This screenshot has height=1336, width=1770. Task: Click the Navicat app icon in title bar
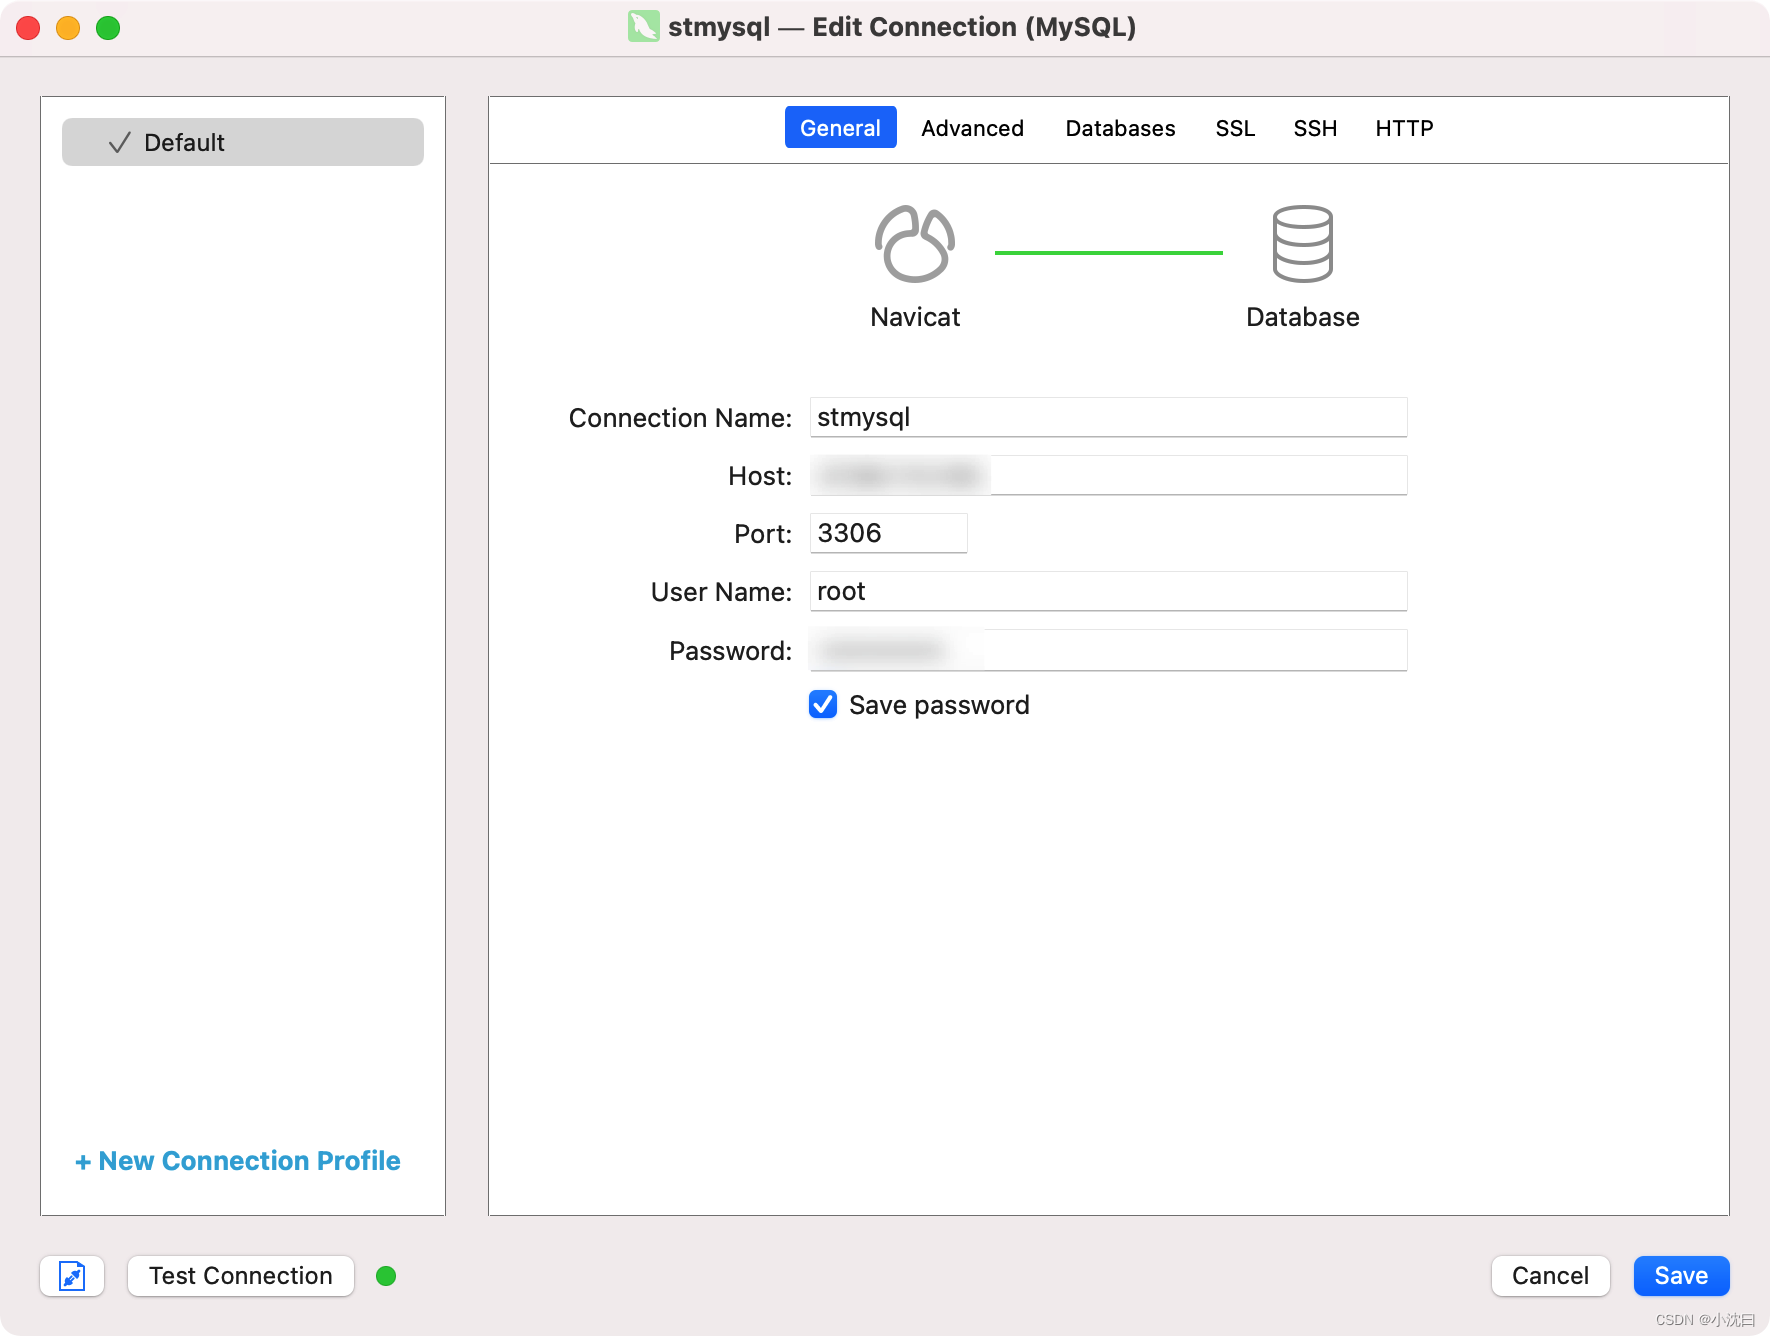pyautogui.click(x=643, y=26)
